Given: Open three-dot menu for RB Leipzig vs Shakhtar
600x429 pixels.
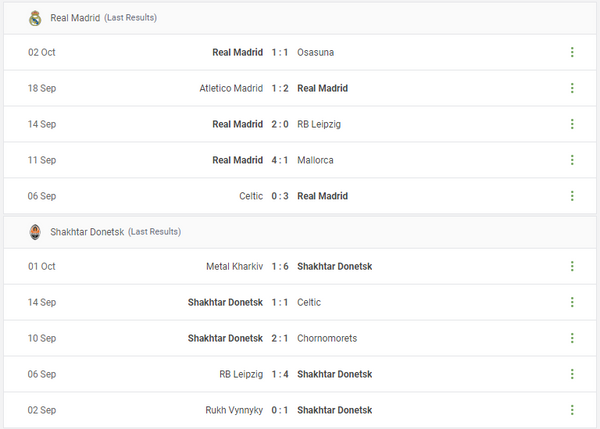Looking at the screenshot, I should point(572,374).
